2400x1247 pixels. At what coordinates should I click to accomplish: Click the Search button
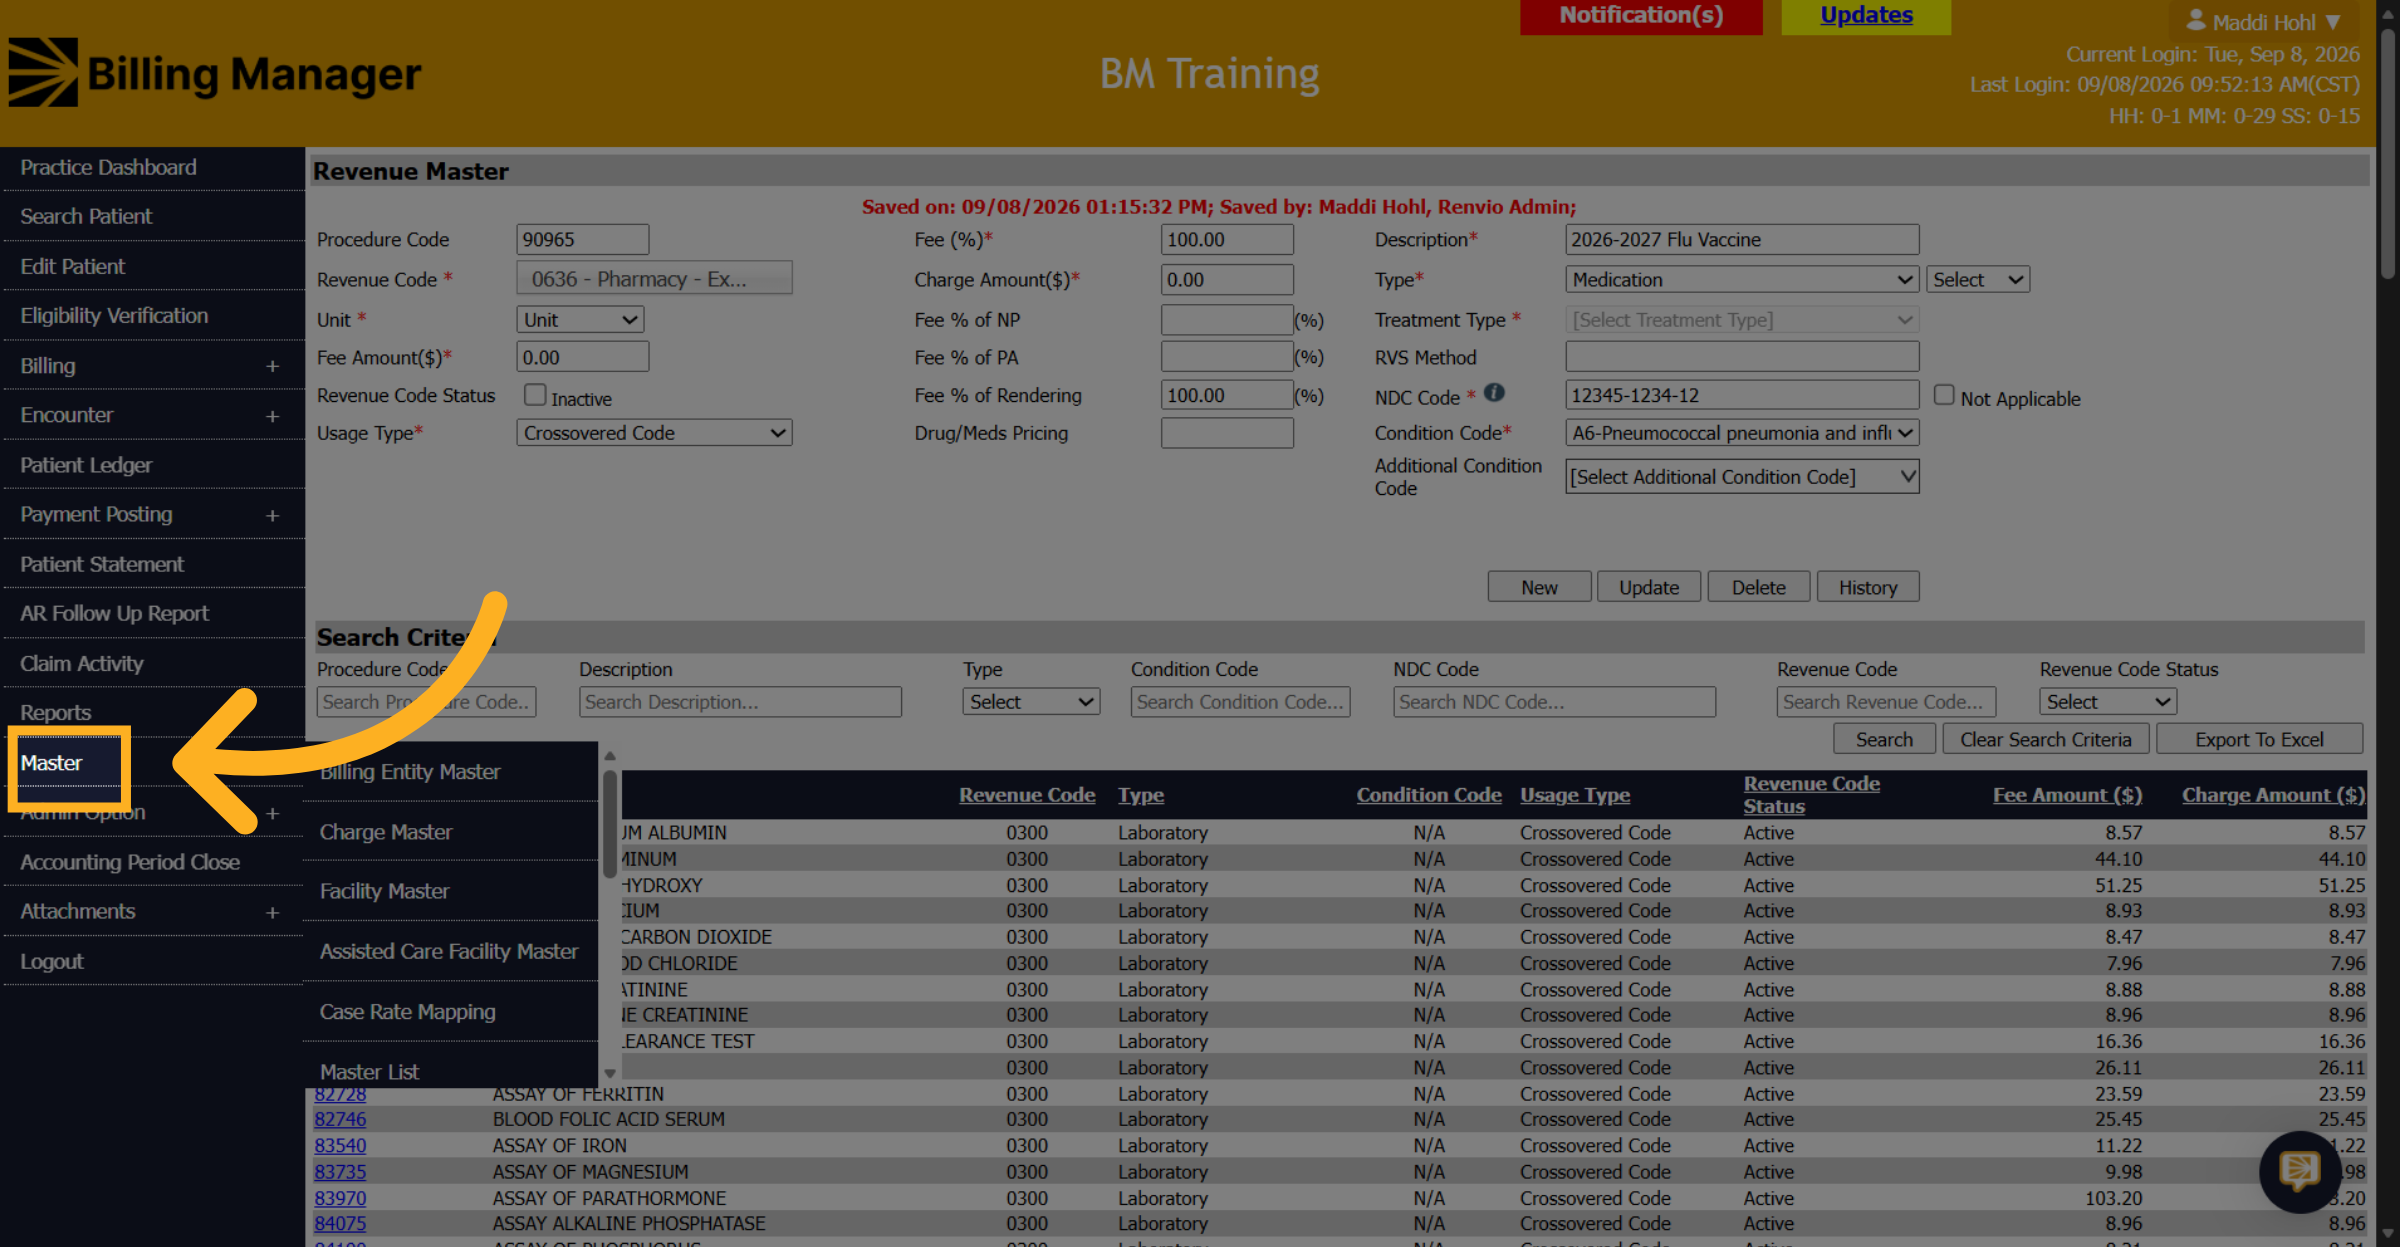(x=1884, y=740)
